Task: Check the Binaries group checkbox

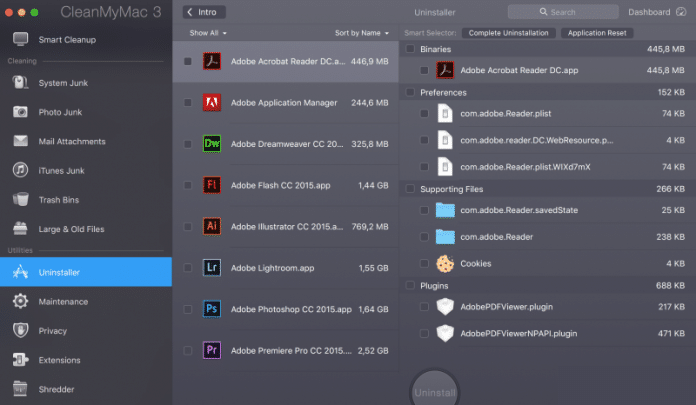Action: [410, 49]
